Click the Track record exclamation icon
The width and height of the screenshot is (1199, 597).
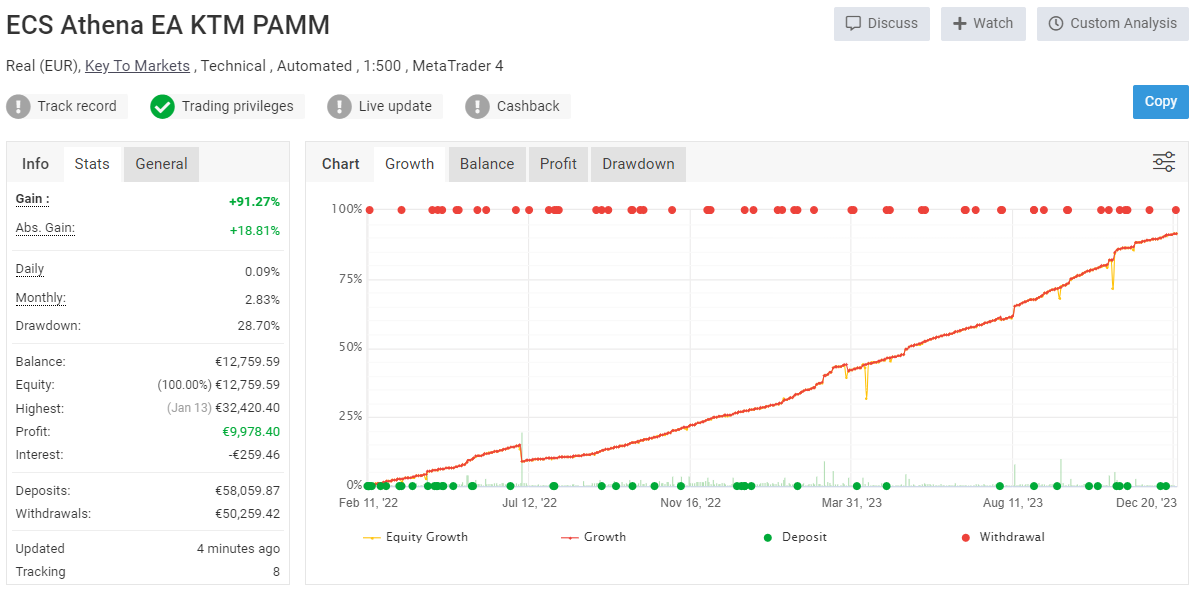(20, 106)
